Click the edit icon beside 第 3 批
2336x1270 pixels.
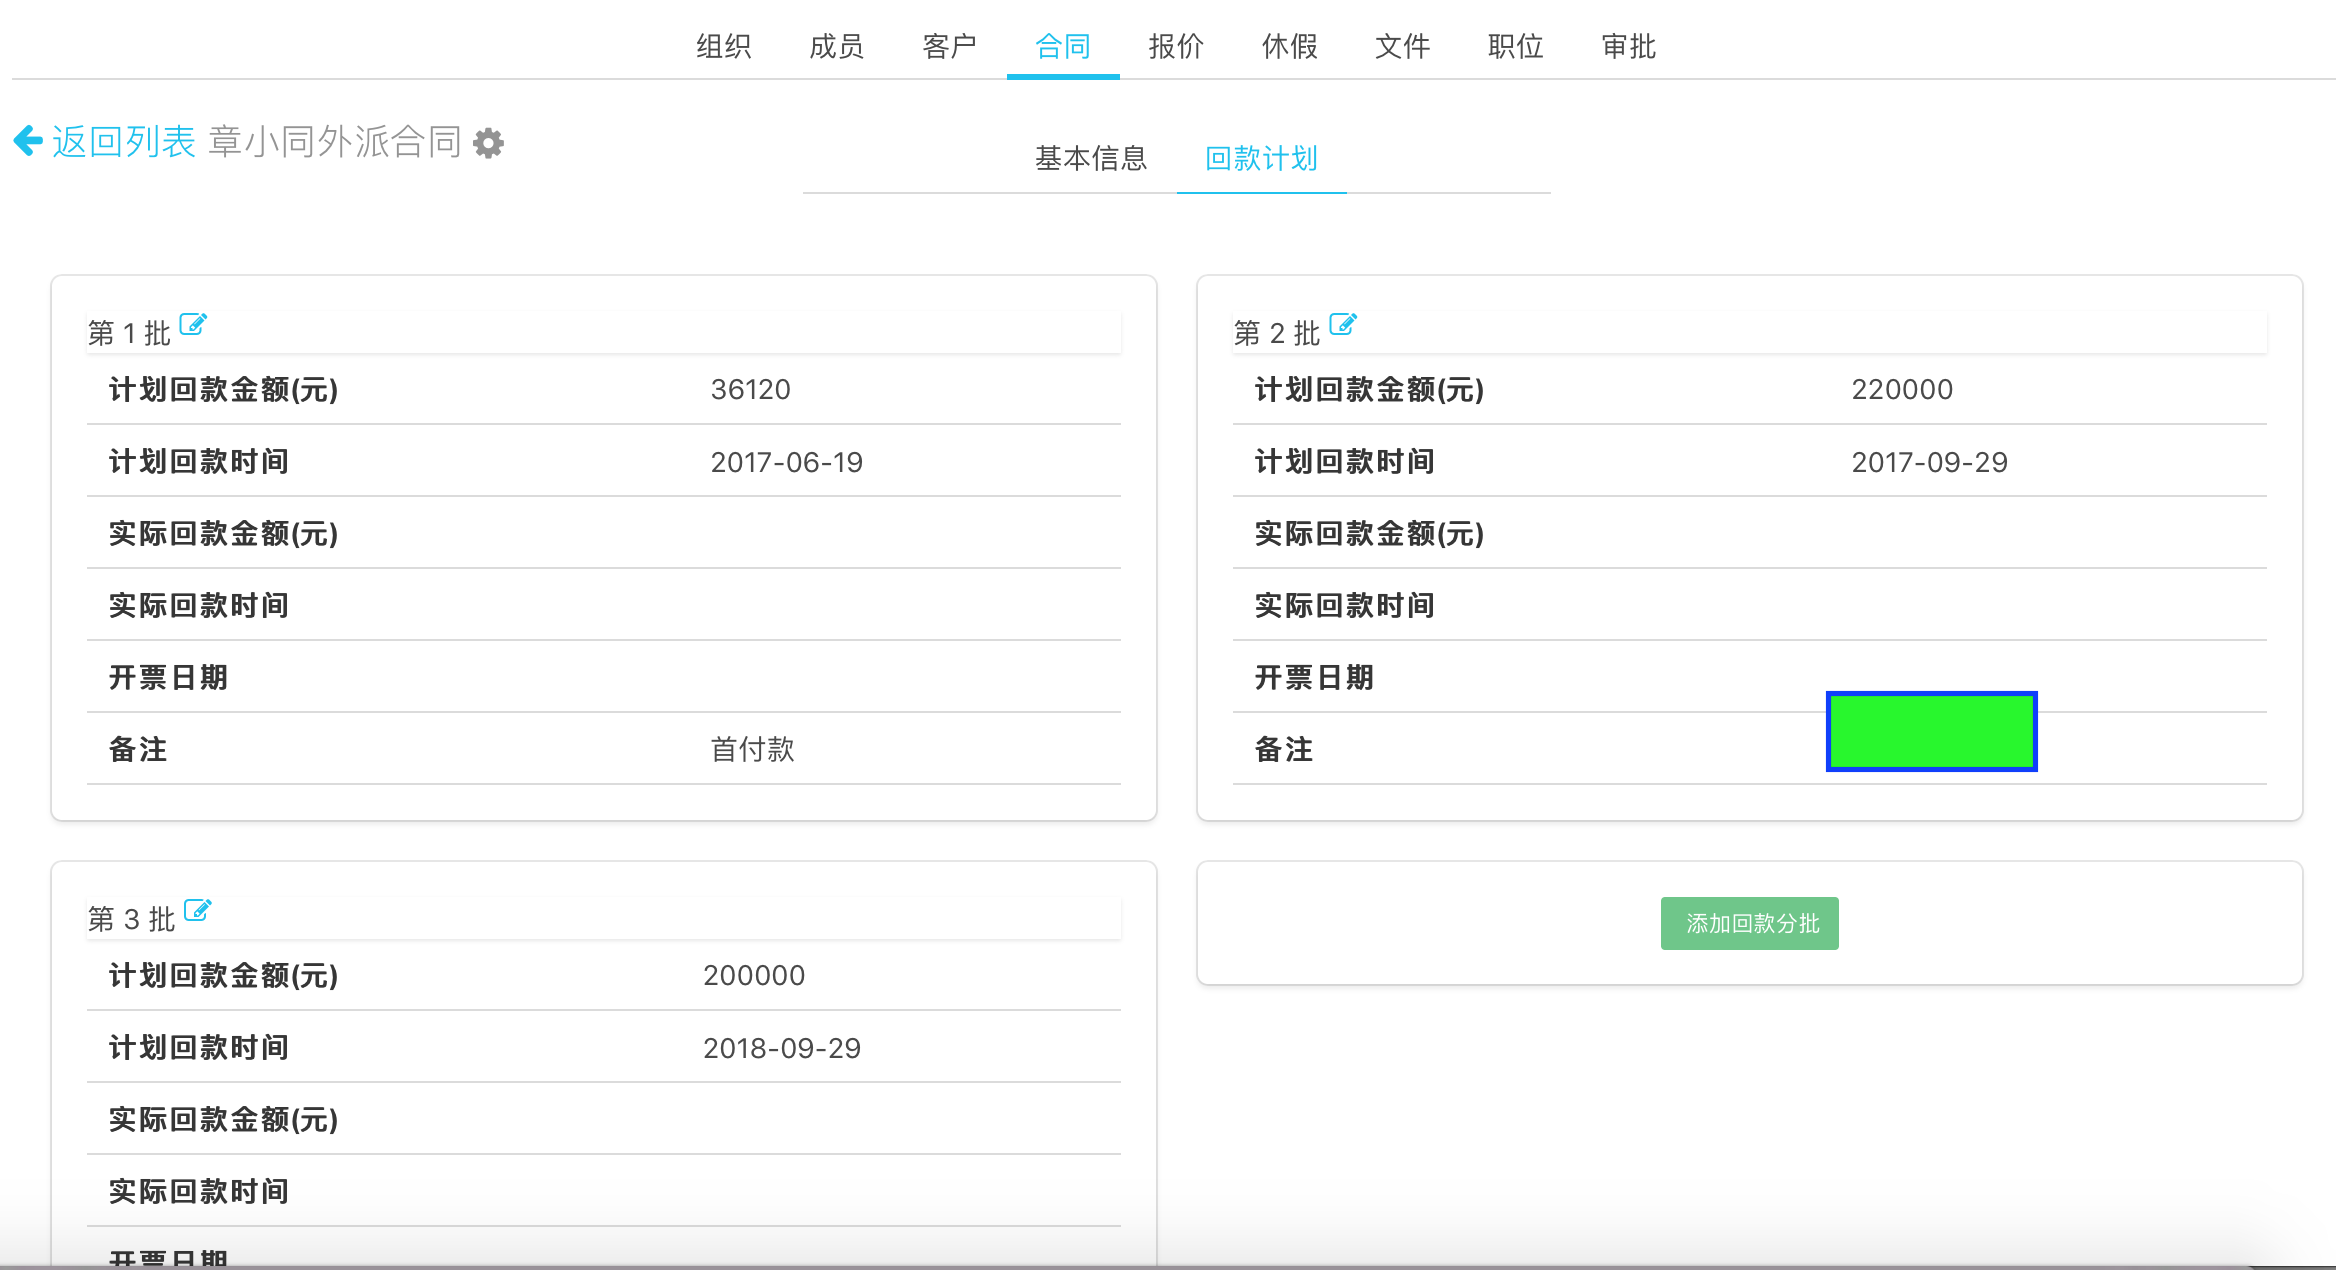pos(198,910)
